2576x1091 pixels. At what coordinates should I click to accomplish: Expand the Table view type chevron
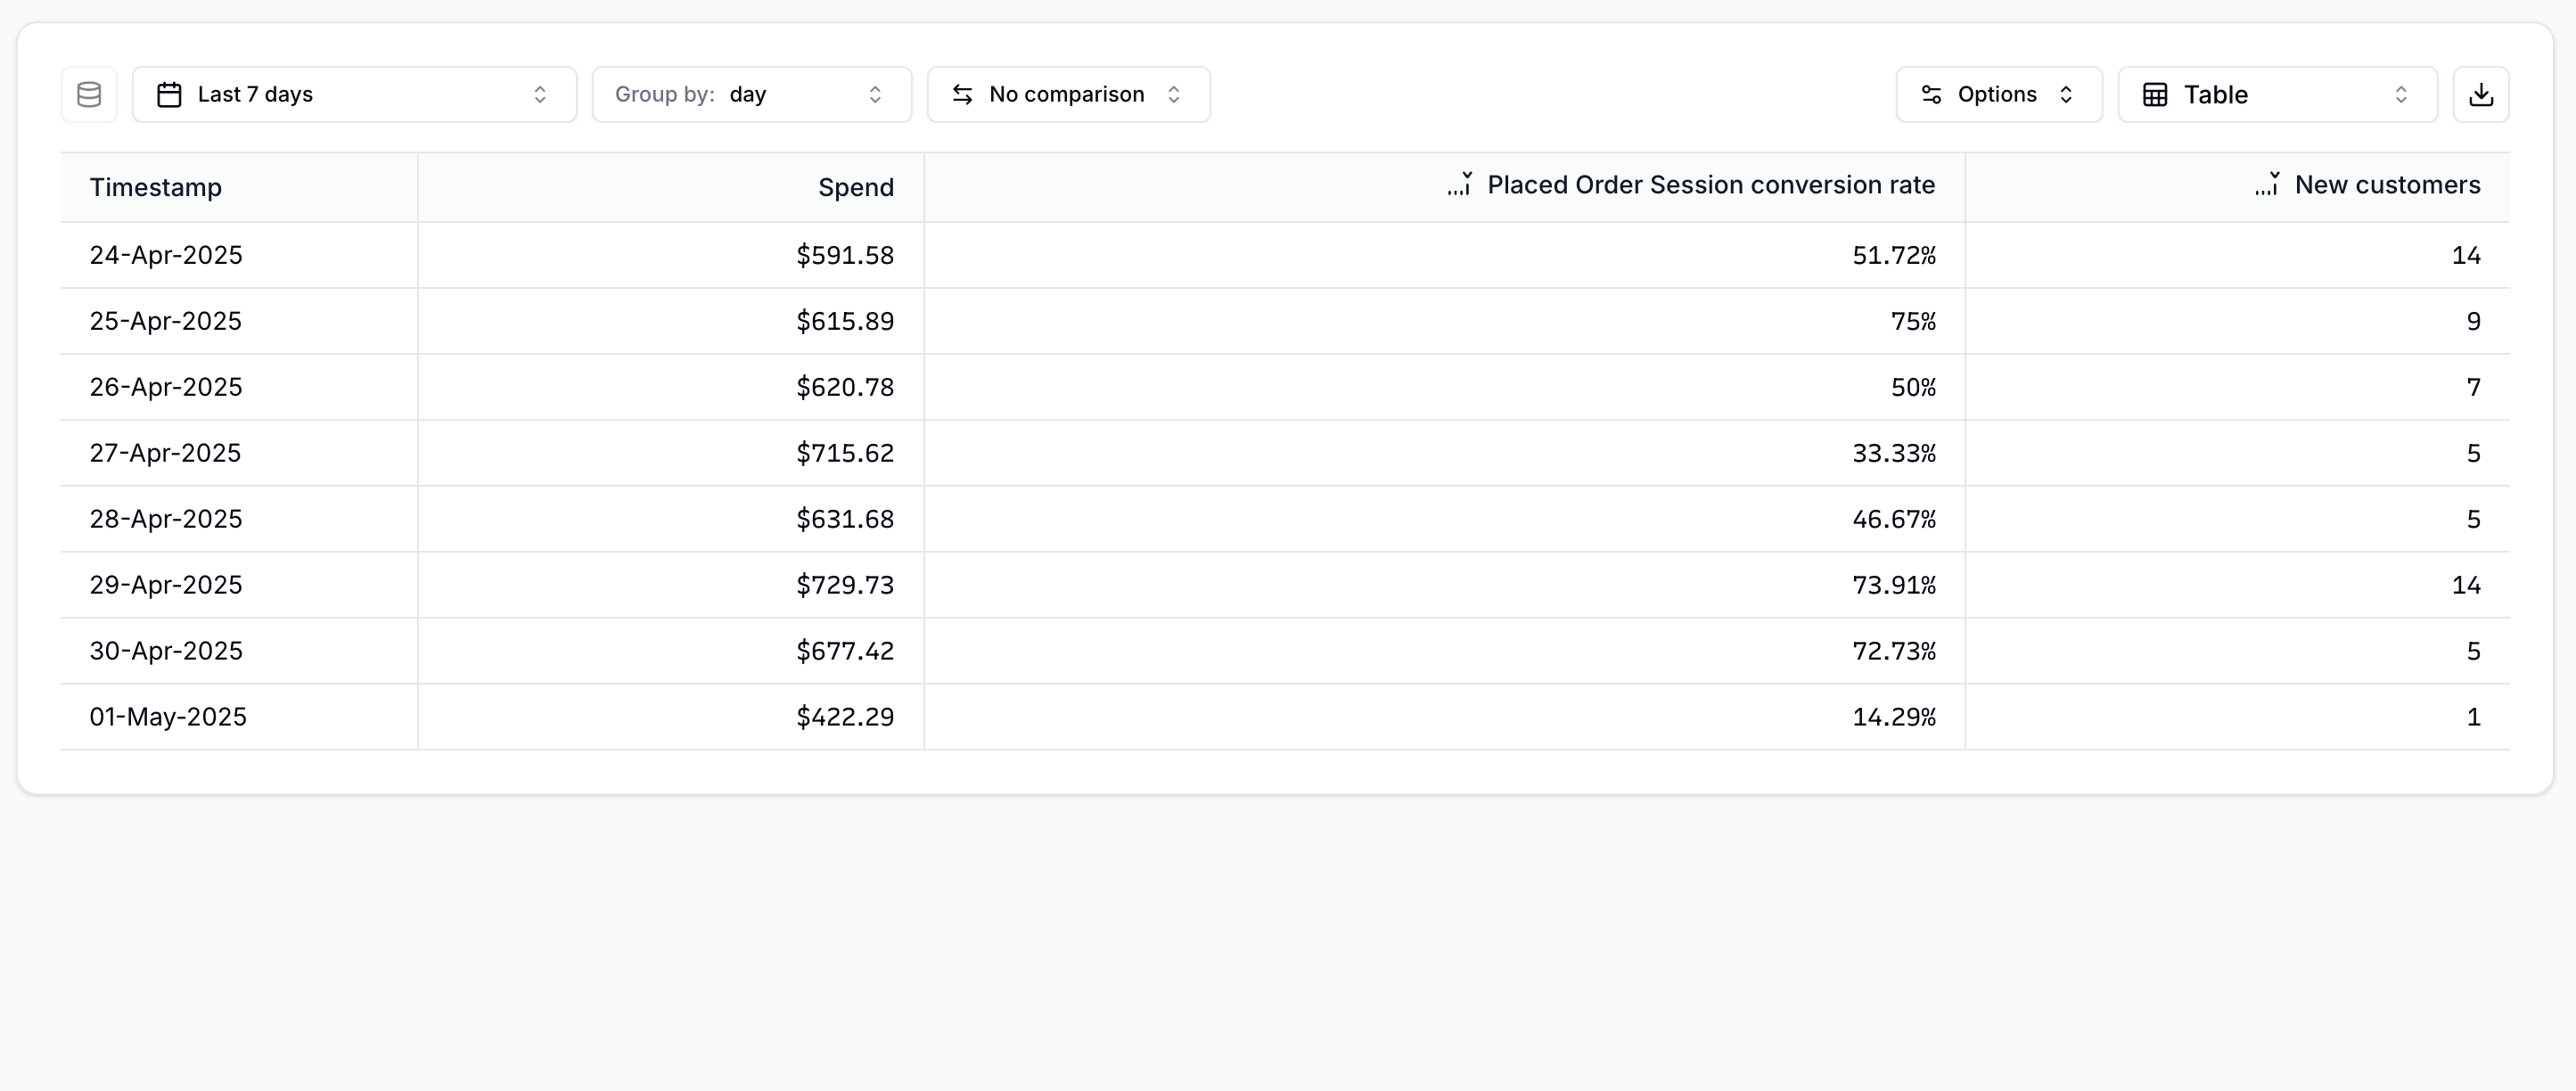(2400, 95)
